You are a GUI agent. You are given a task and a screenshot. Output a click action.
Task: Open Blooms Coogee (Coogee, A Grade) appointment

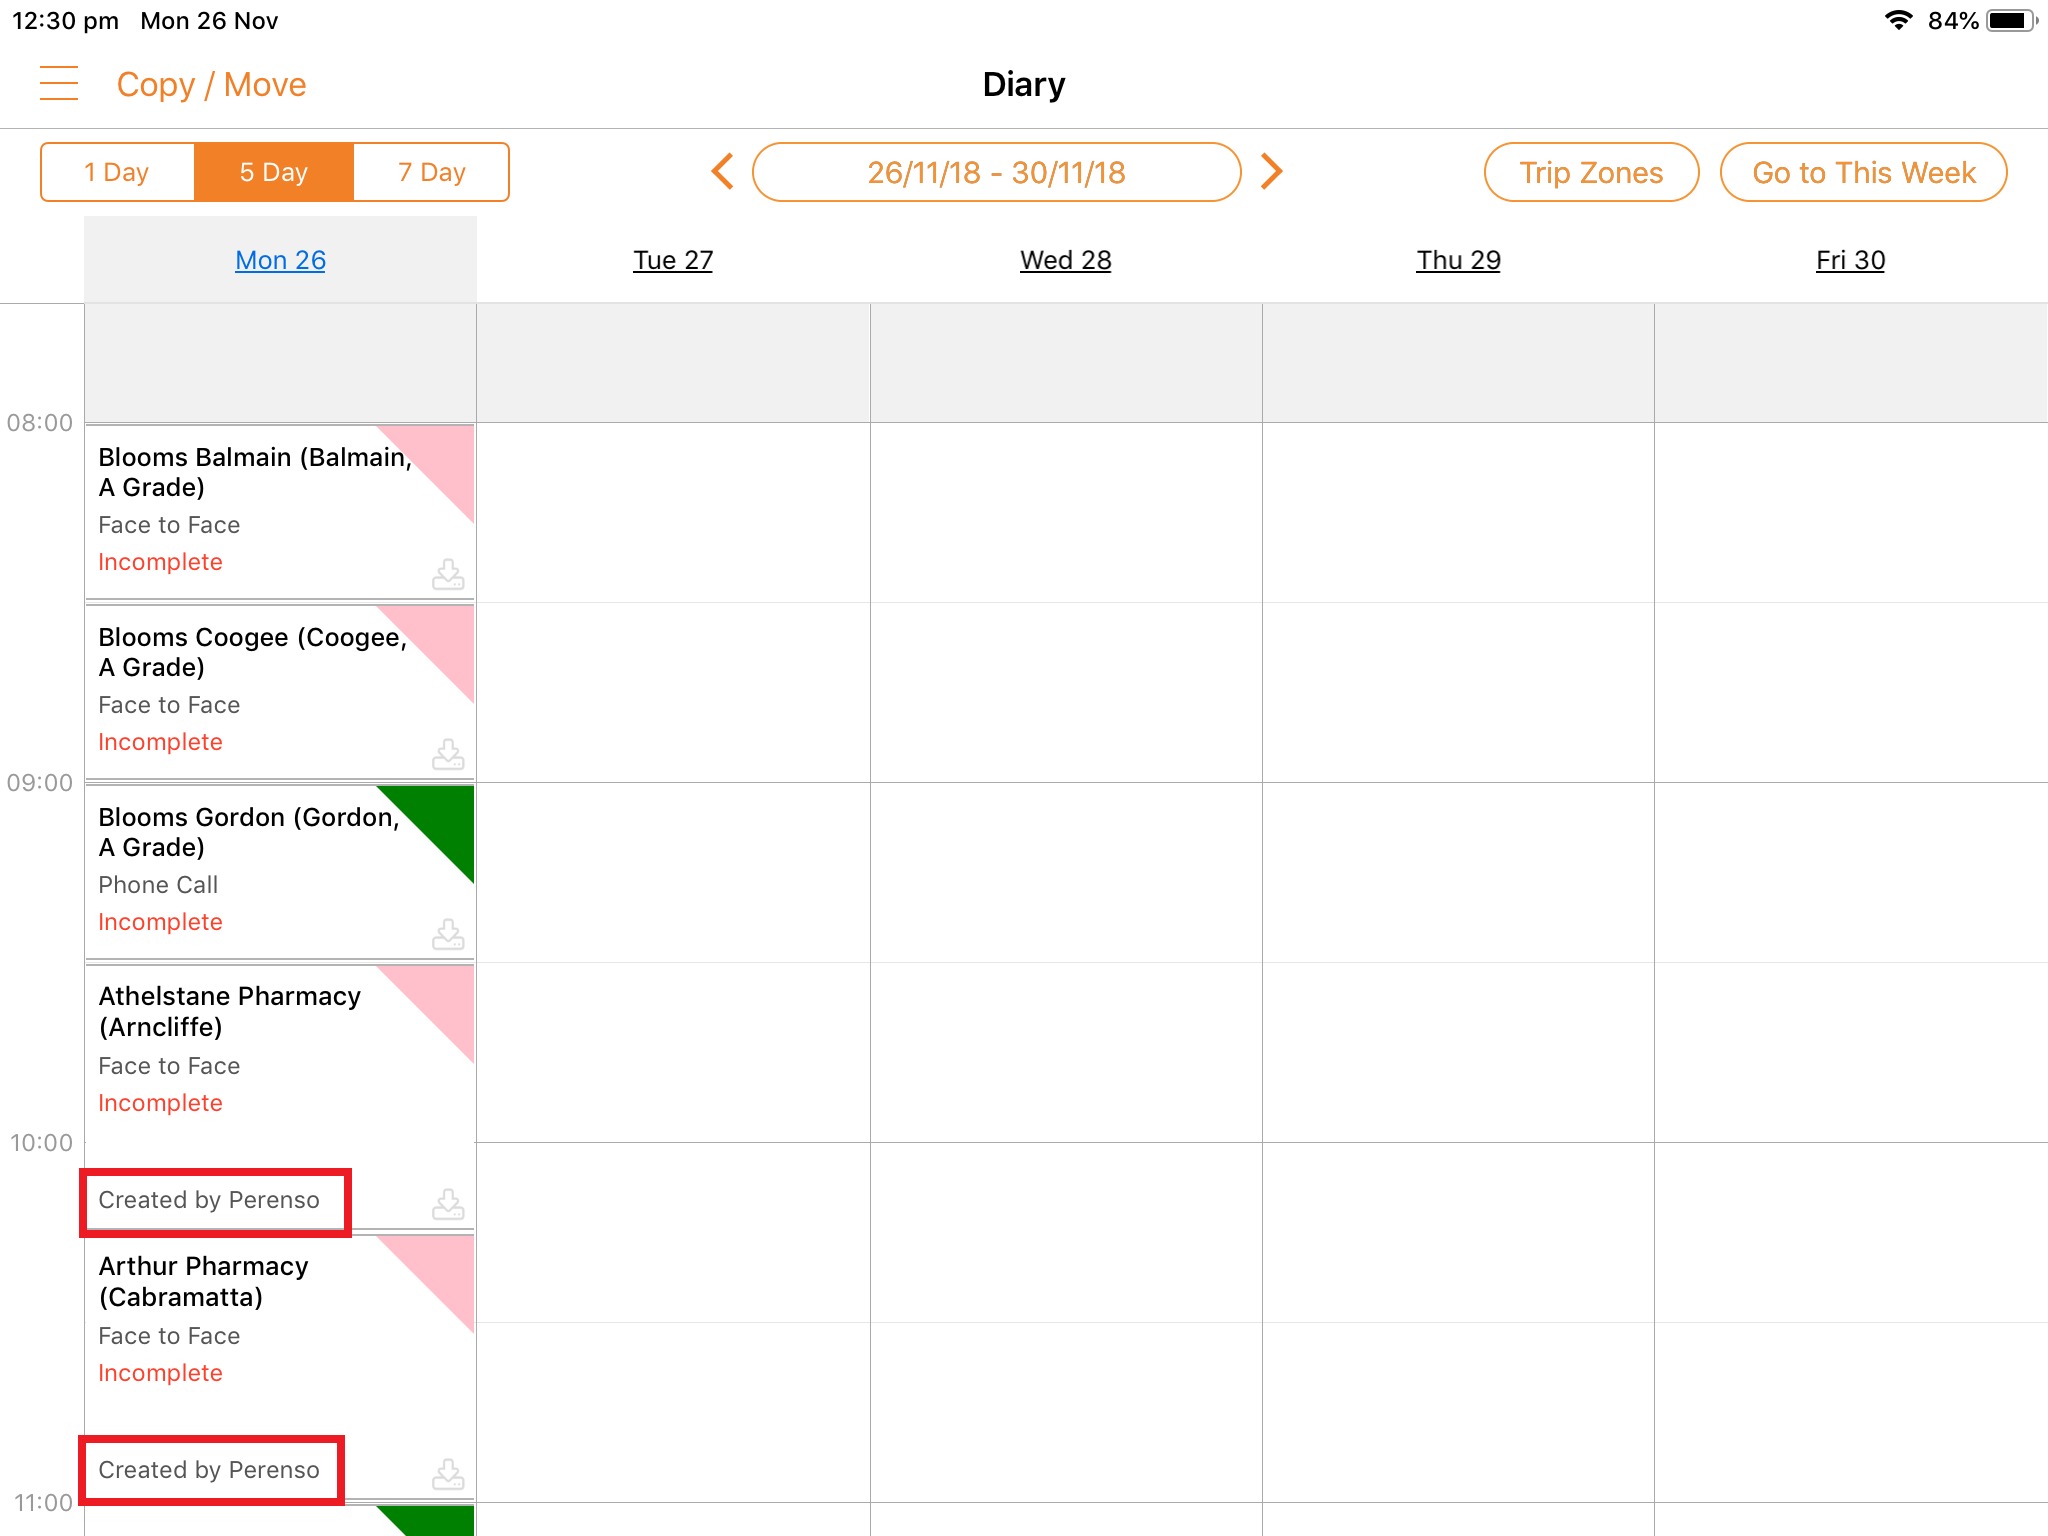[x=280, y=692]
